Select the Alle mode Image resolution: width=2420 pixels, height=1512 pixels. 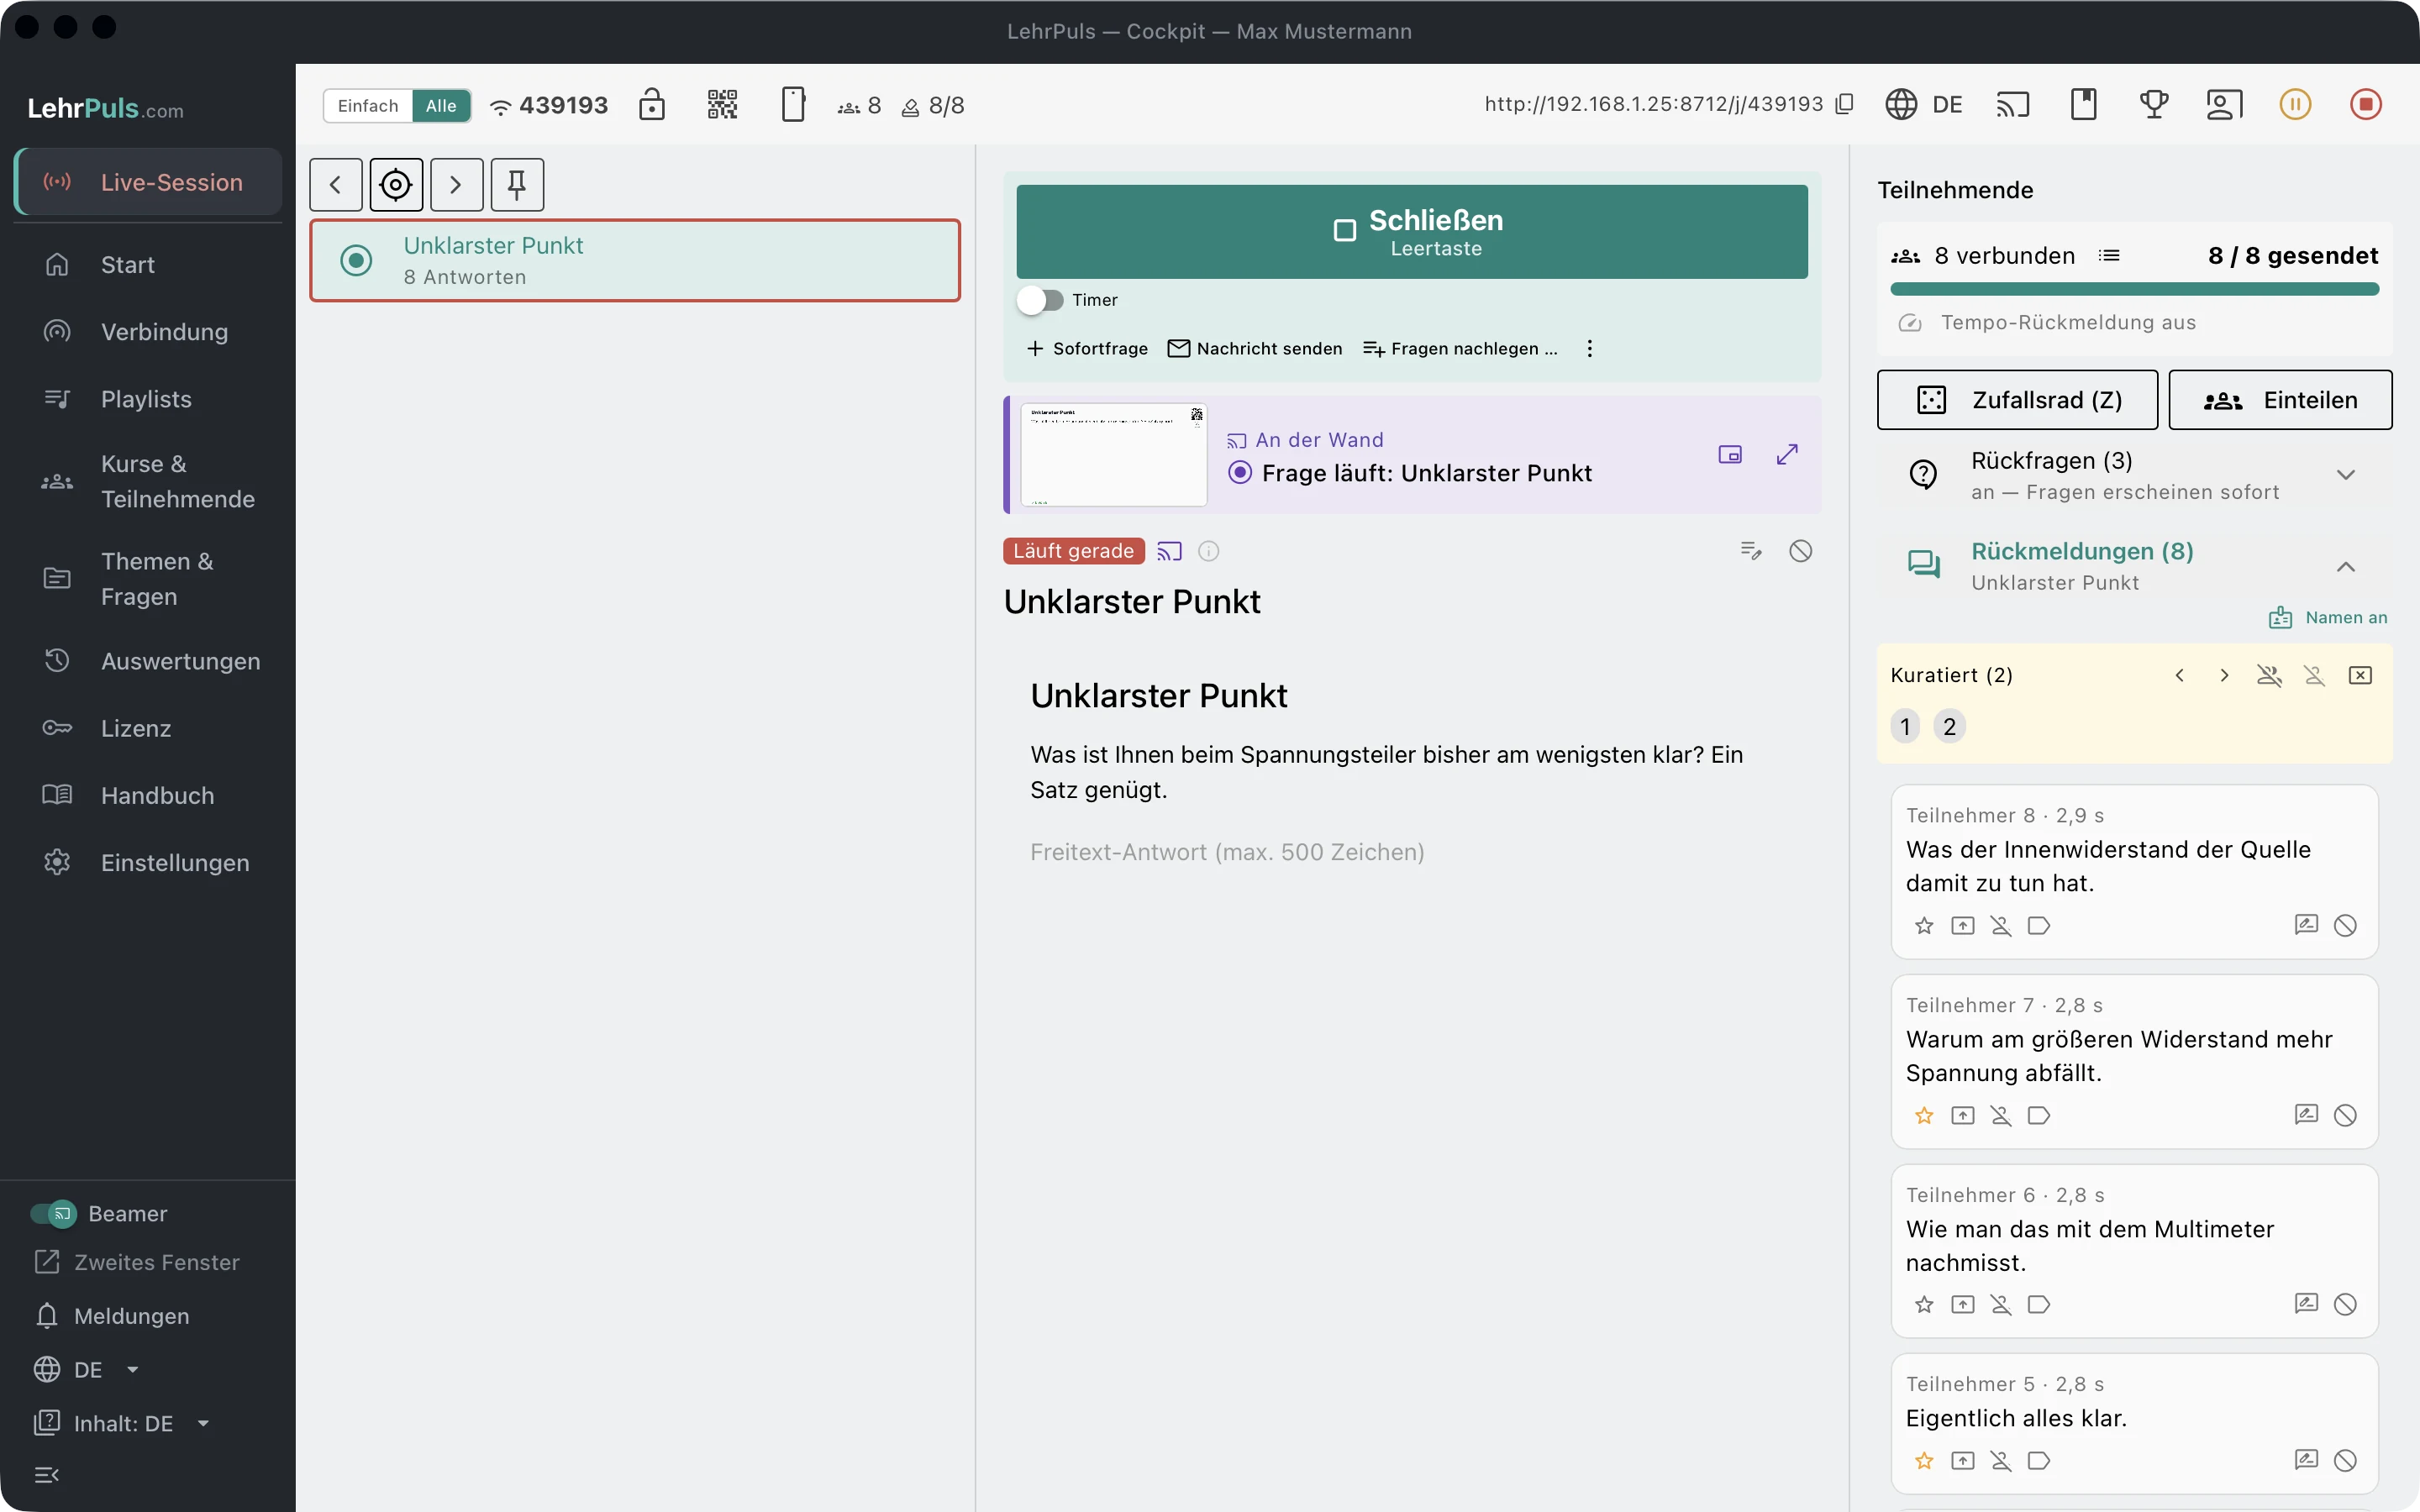pyautogui.click(x=441, y=106)
